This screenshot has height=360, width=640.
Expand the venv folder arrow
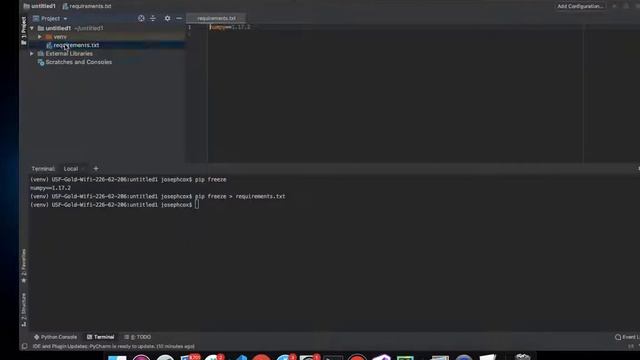[x=40, y=37]
